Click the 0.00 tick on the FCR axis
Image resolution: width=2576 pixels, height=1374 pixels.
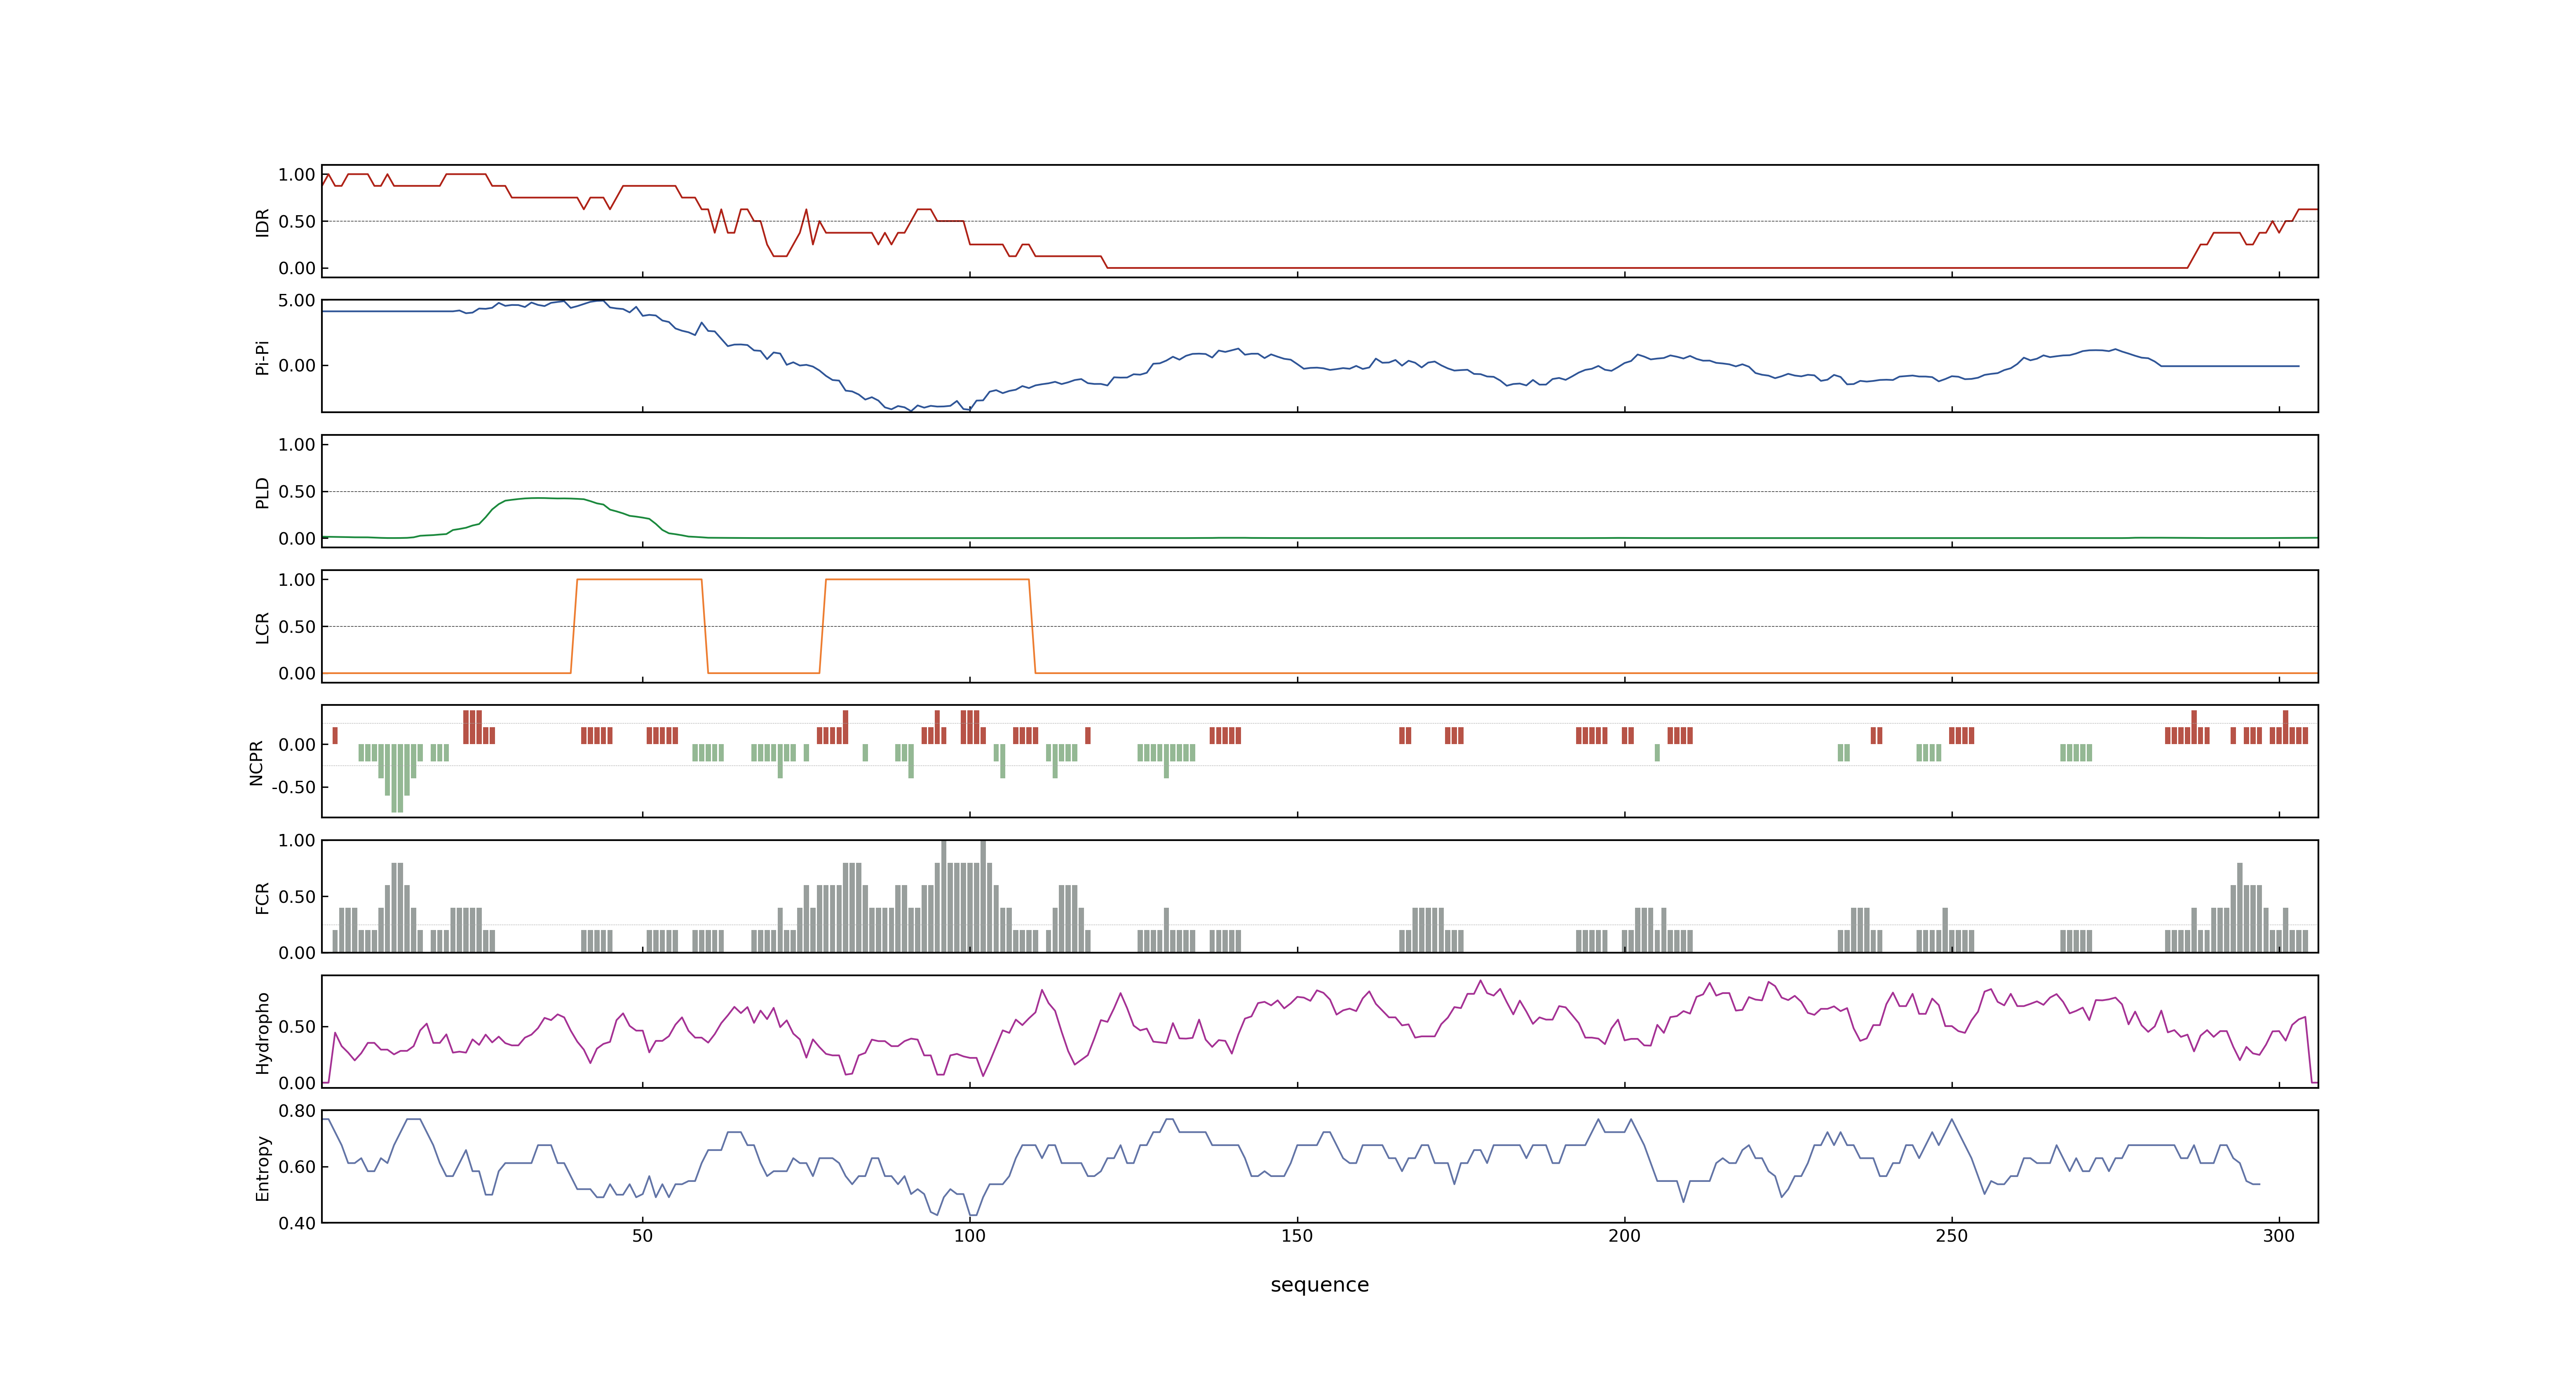297,953
